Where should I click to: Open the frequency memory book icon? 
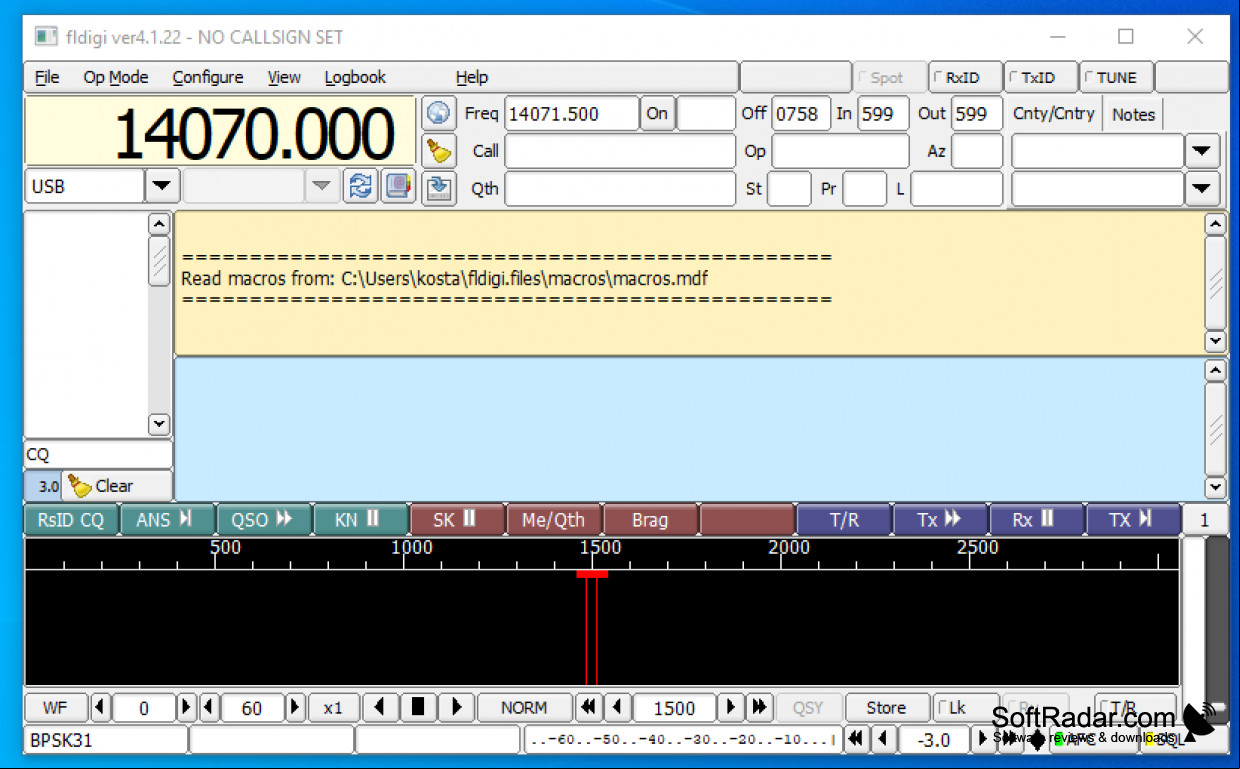click(398, 186)
